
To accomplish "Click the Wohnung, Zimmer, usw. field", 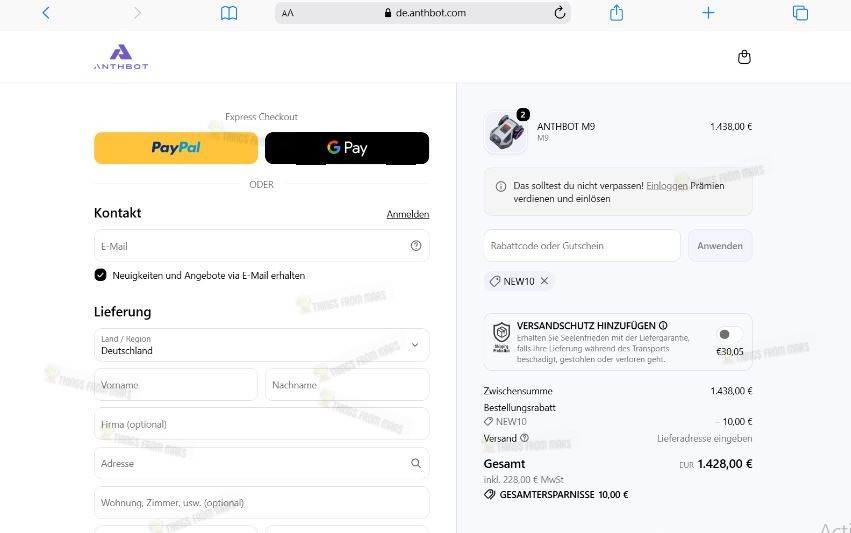I will [262, 503].
